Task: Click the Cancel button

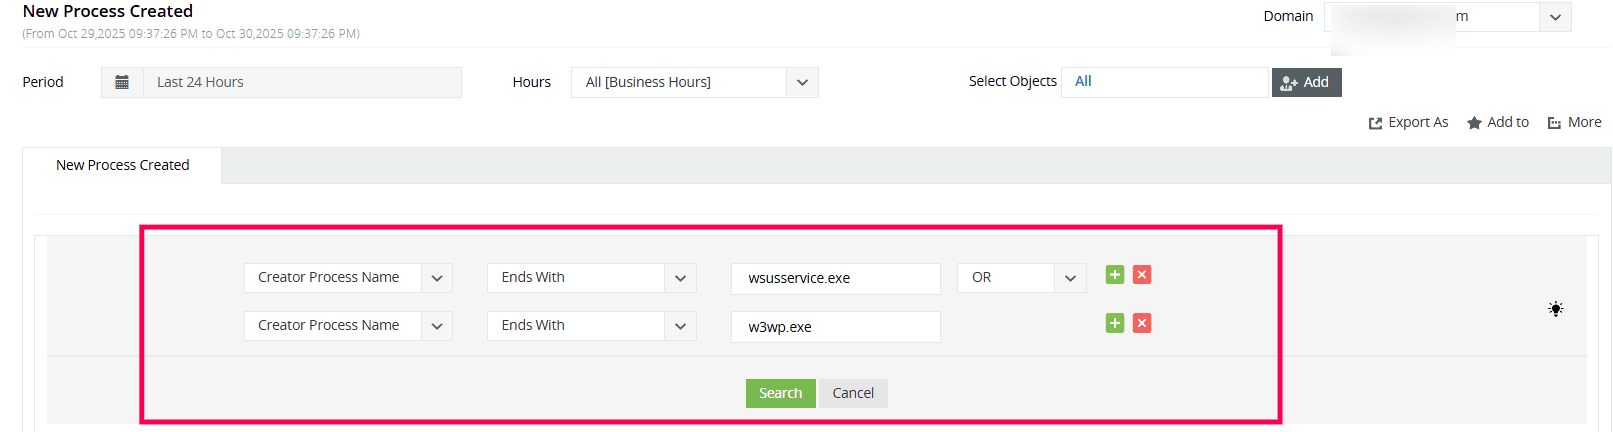Action: [x=853, y=393]
